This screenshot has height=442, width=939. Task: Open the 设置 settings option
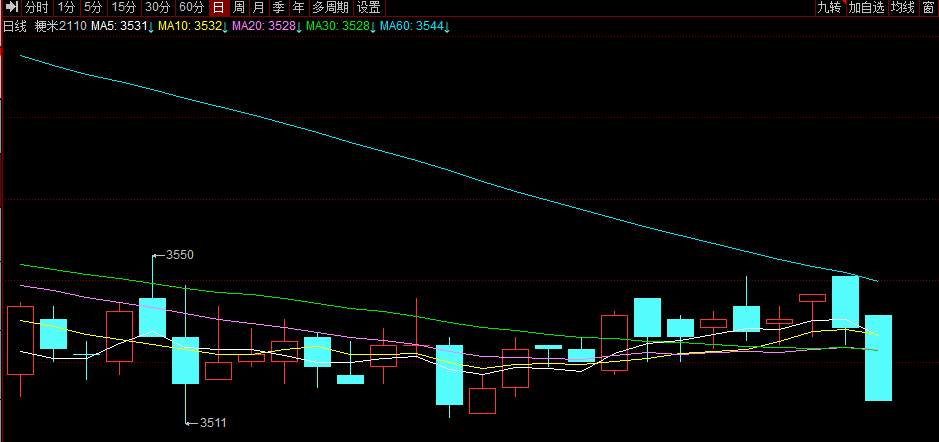(369, 8)
